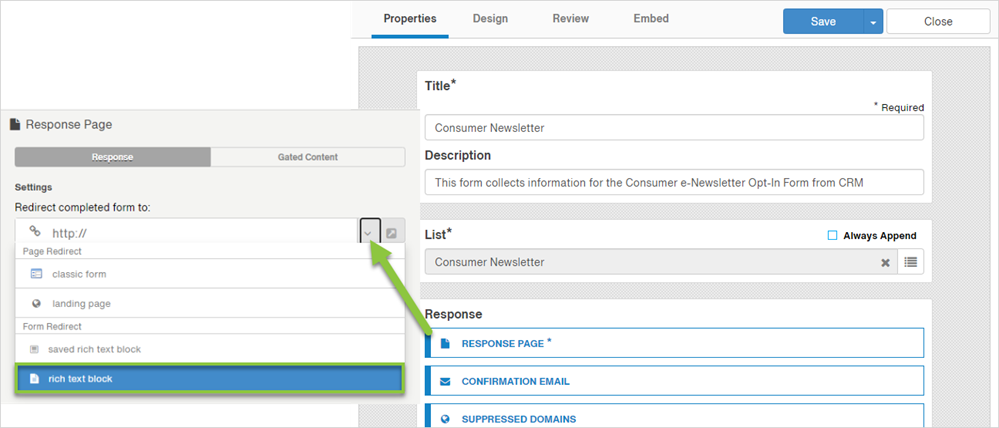Click the saved rich text block icon
The height and width of the screenshot is (428, 999).
(x=34, y=350)
